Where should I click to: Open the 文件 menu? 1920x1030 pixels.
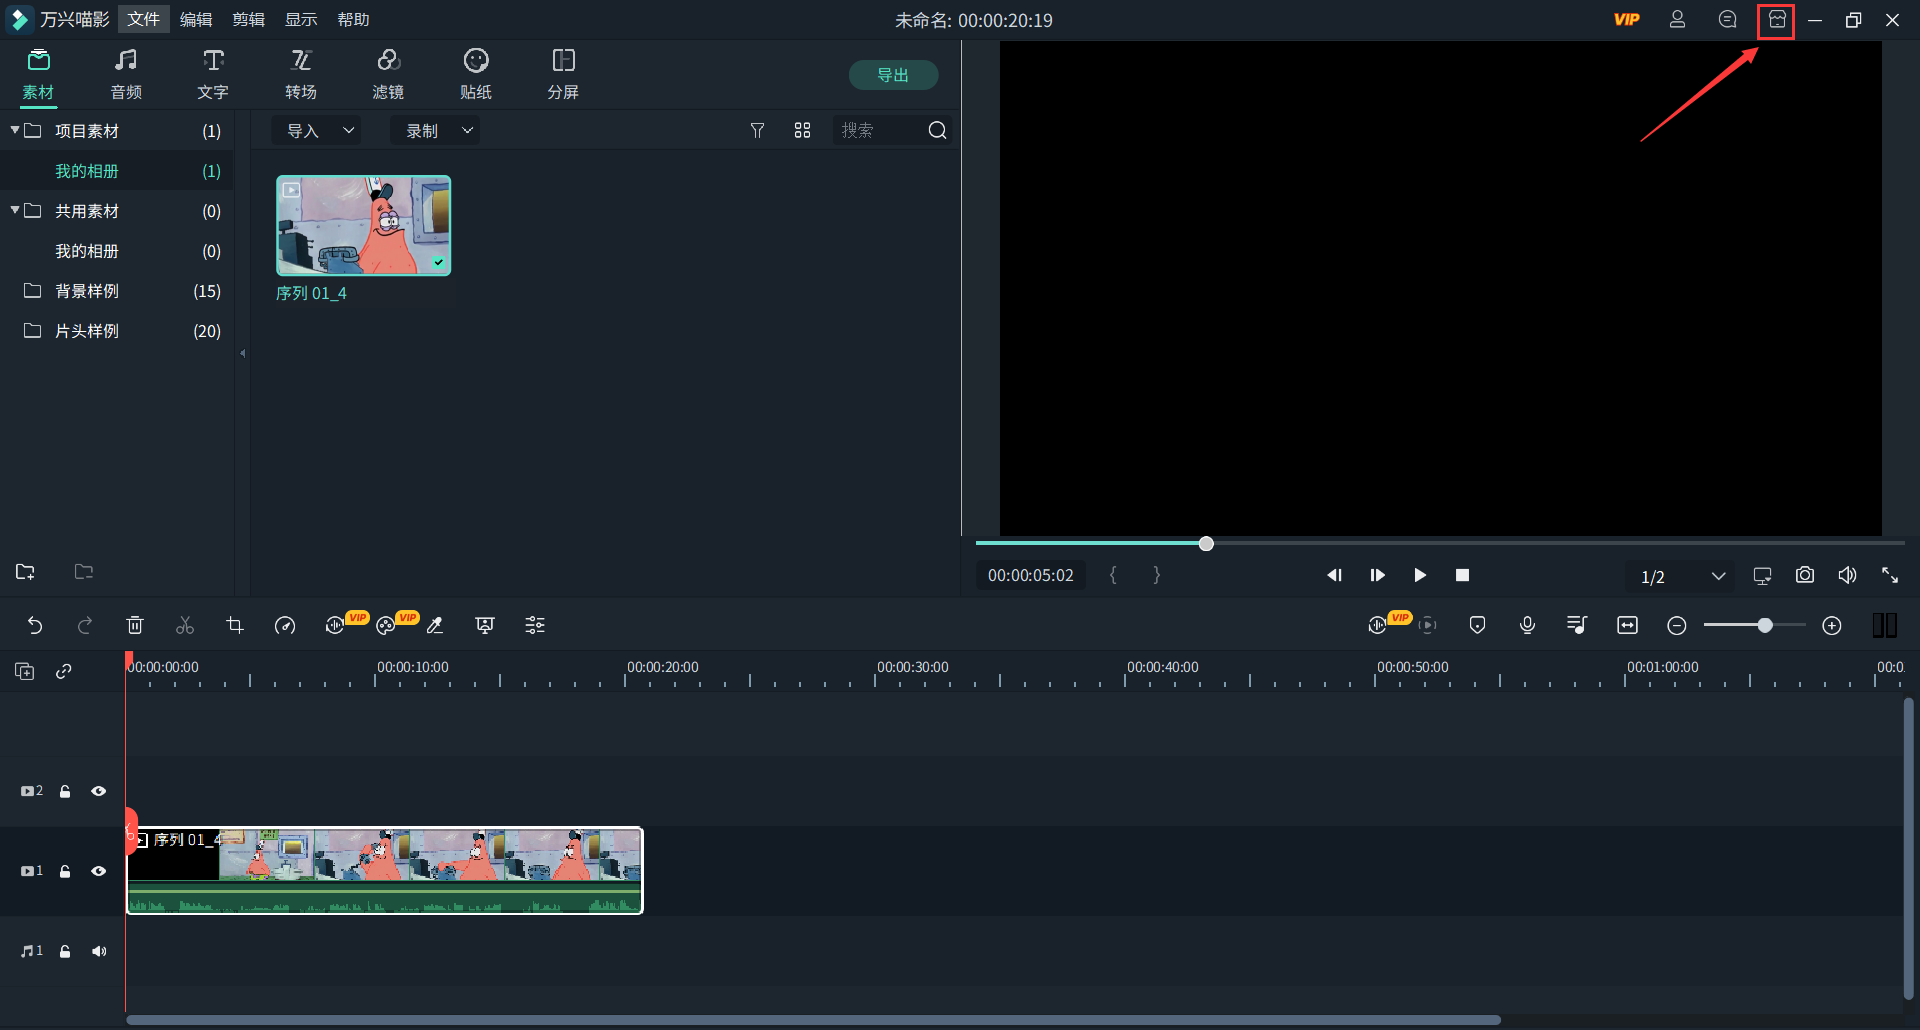coord(143,19)
